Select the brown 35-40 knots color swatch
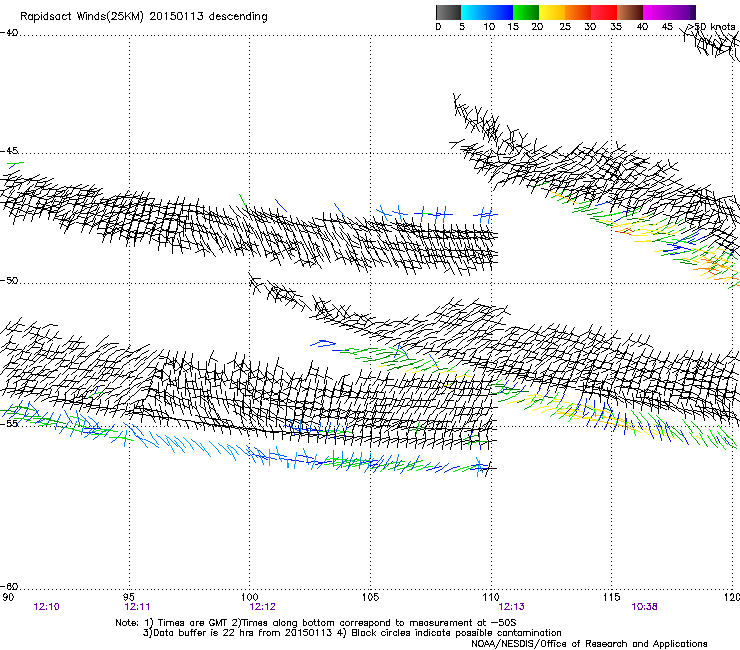 (630, 12)
